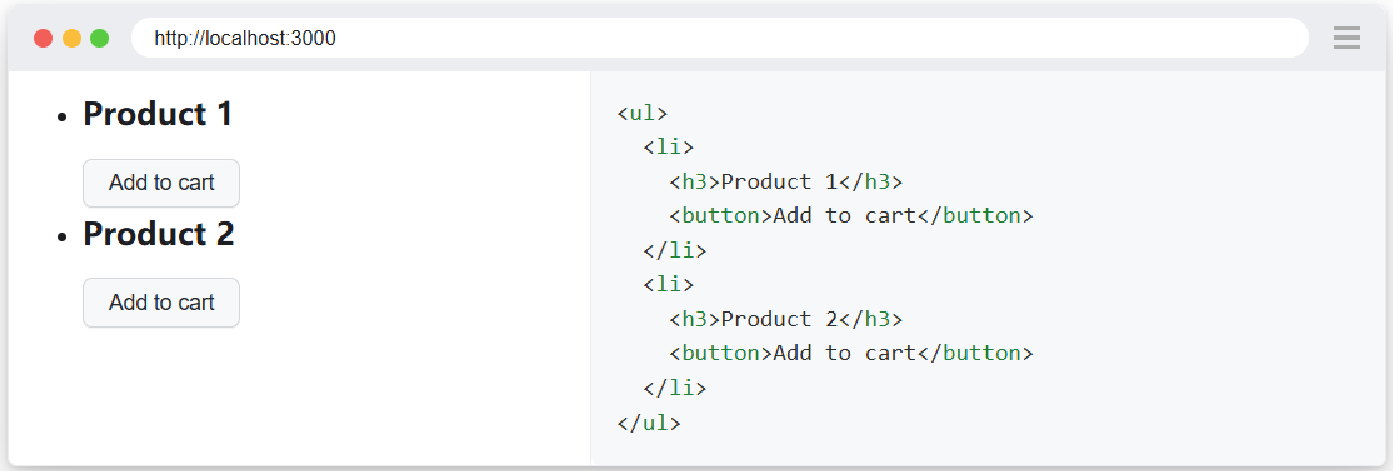This screenshot has width=1393, height=471.
Task: Add Product 1 to cart
Action: [x=161, y=183]
